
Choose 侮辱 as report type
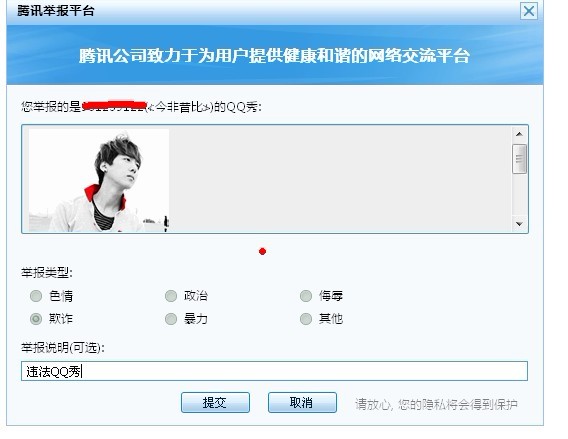(x=306, y=296)
